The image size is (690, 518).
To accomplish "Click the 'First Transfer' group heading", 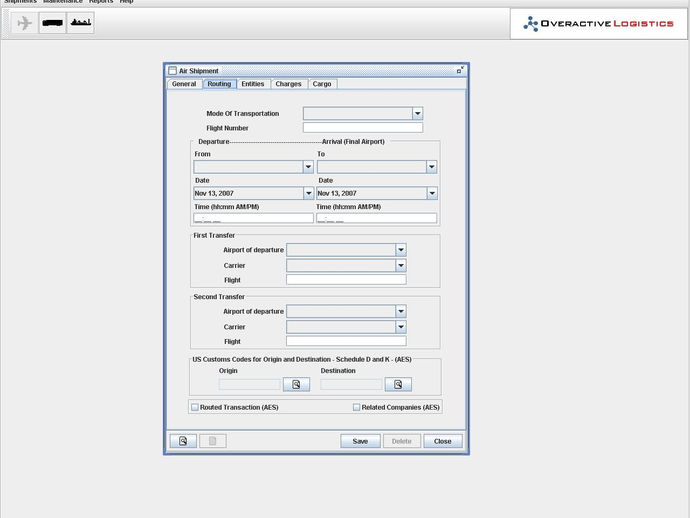I will [x=214, y=235].
